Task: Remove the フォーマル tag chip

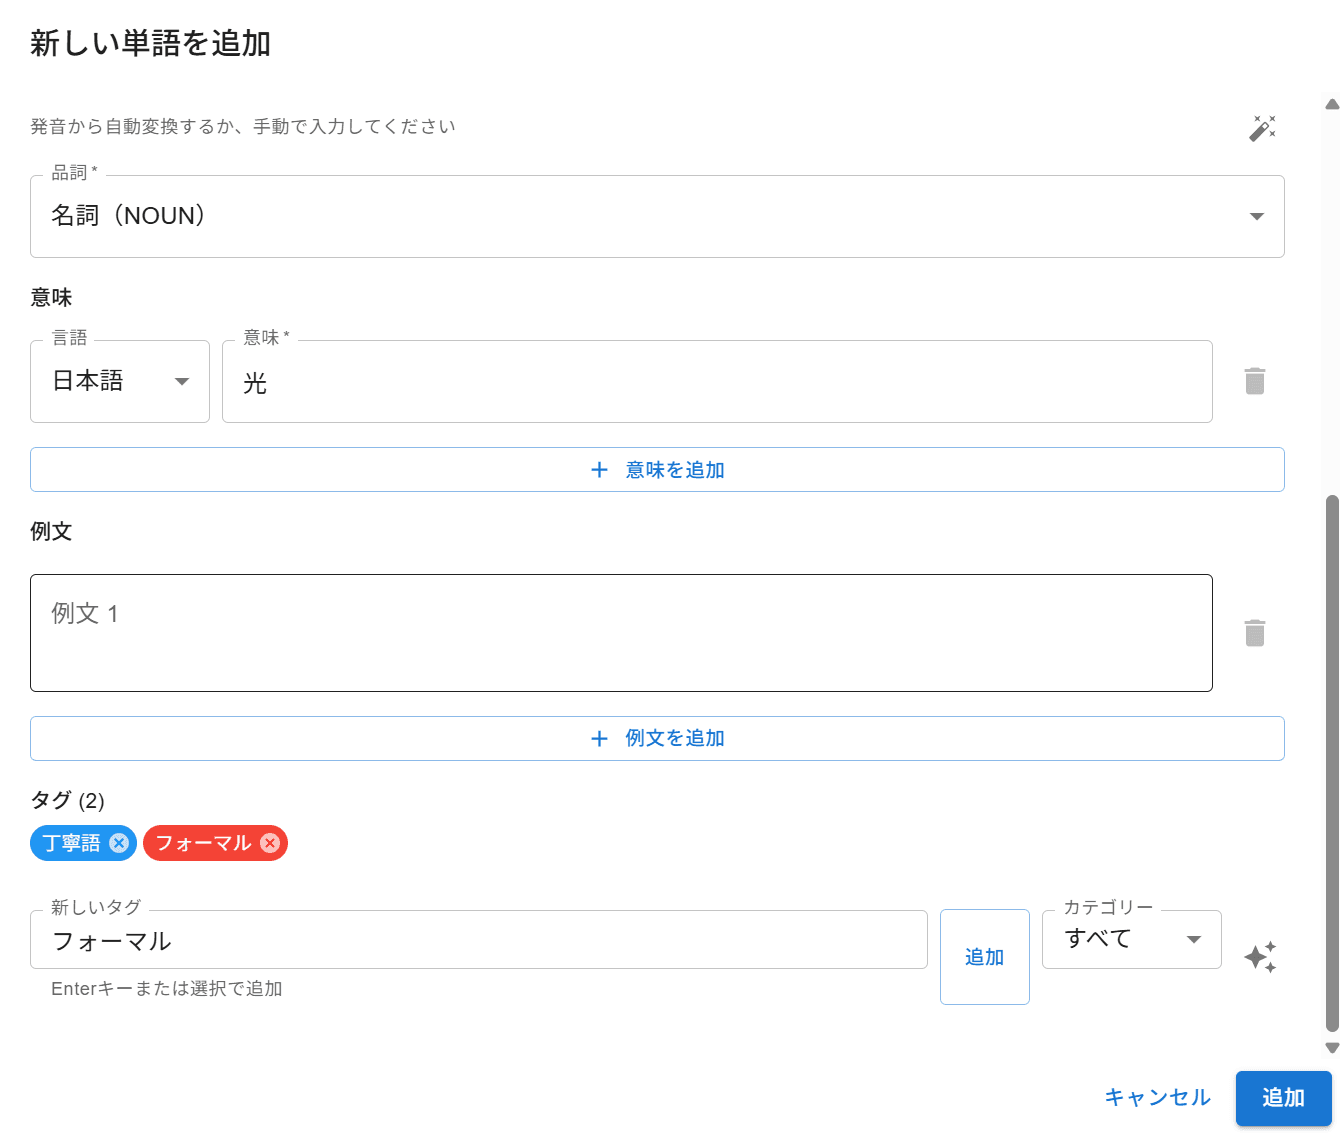Action: [270, 843]
